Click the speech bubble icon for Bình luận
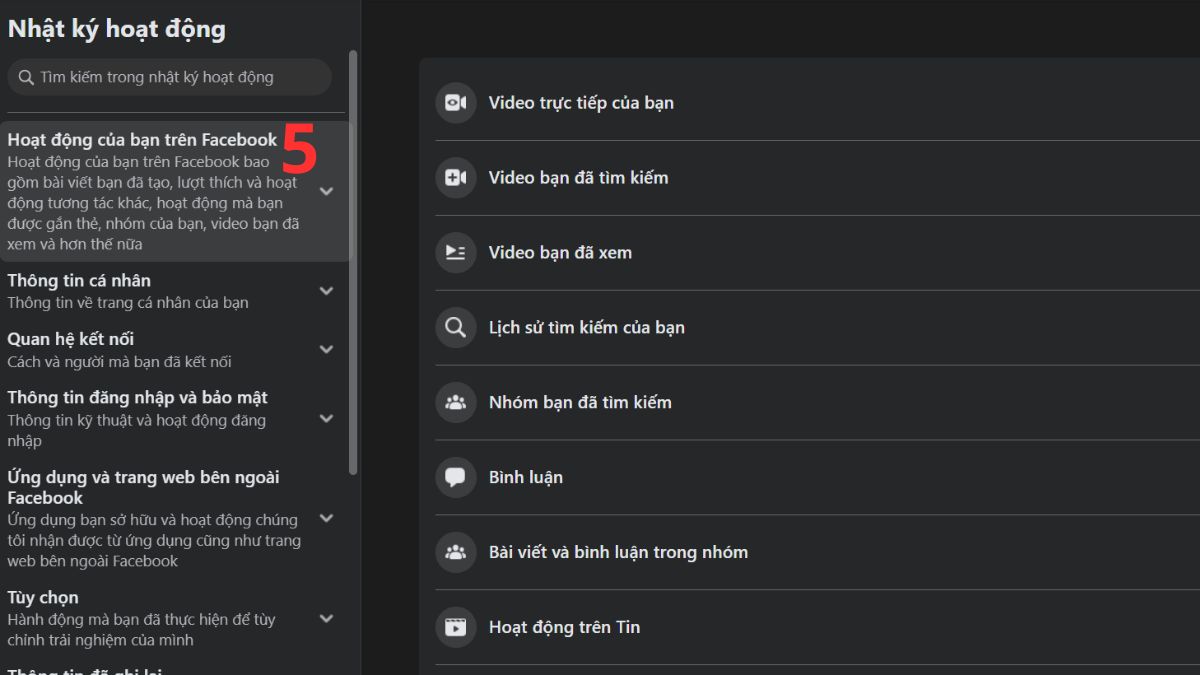This screenshot has height=675, width=1200. coord(455,477)
